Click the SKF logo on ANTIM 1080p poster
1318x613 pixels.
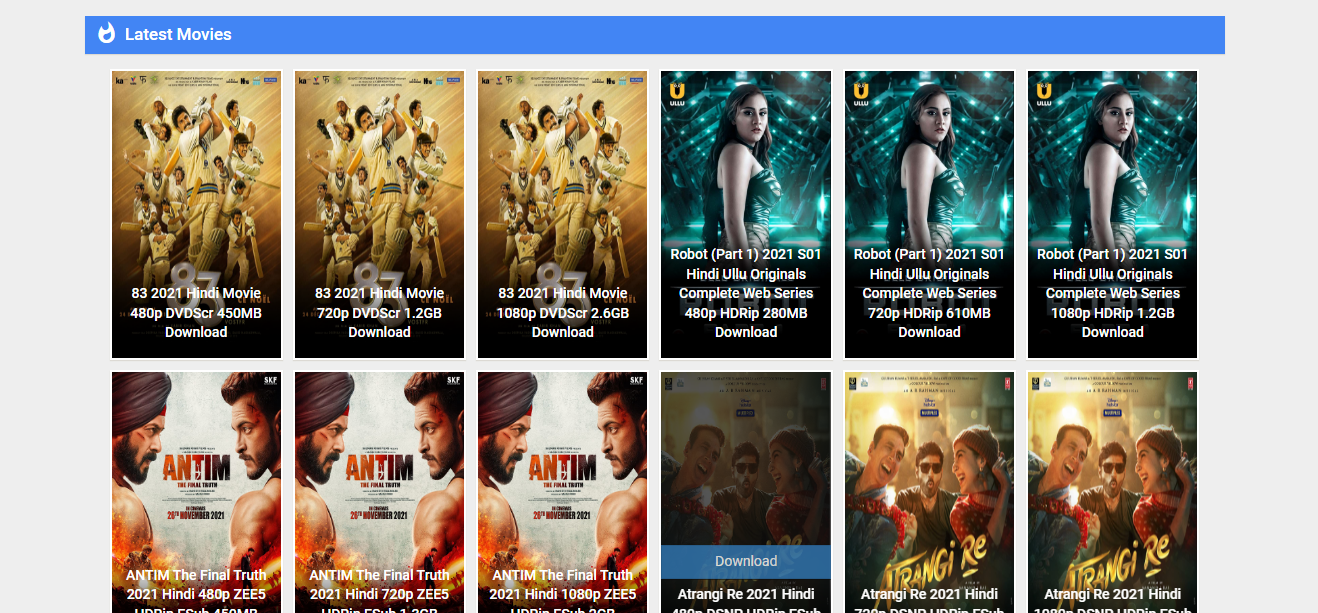[636, 381]
